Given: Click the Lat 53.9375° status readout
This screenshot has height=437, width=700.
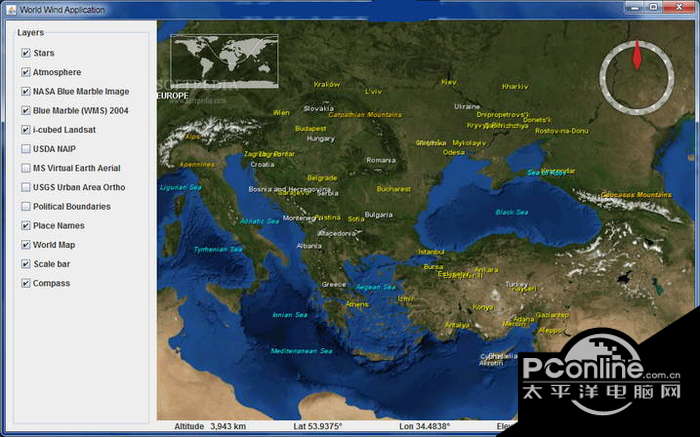Looking at the screenshot, I should [318, 426].
